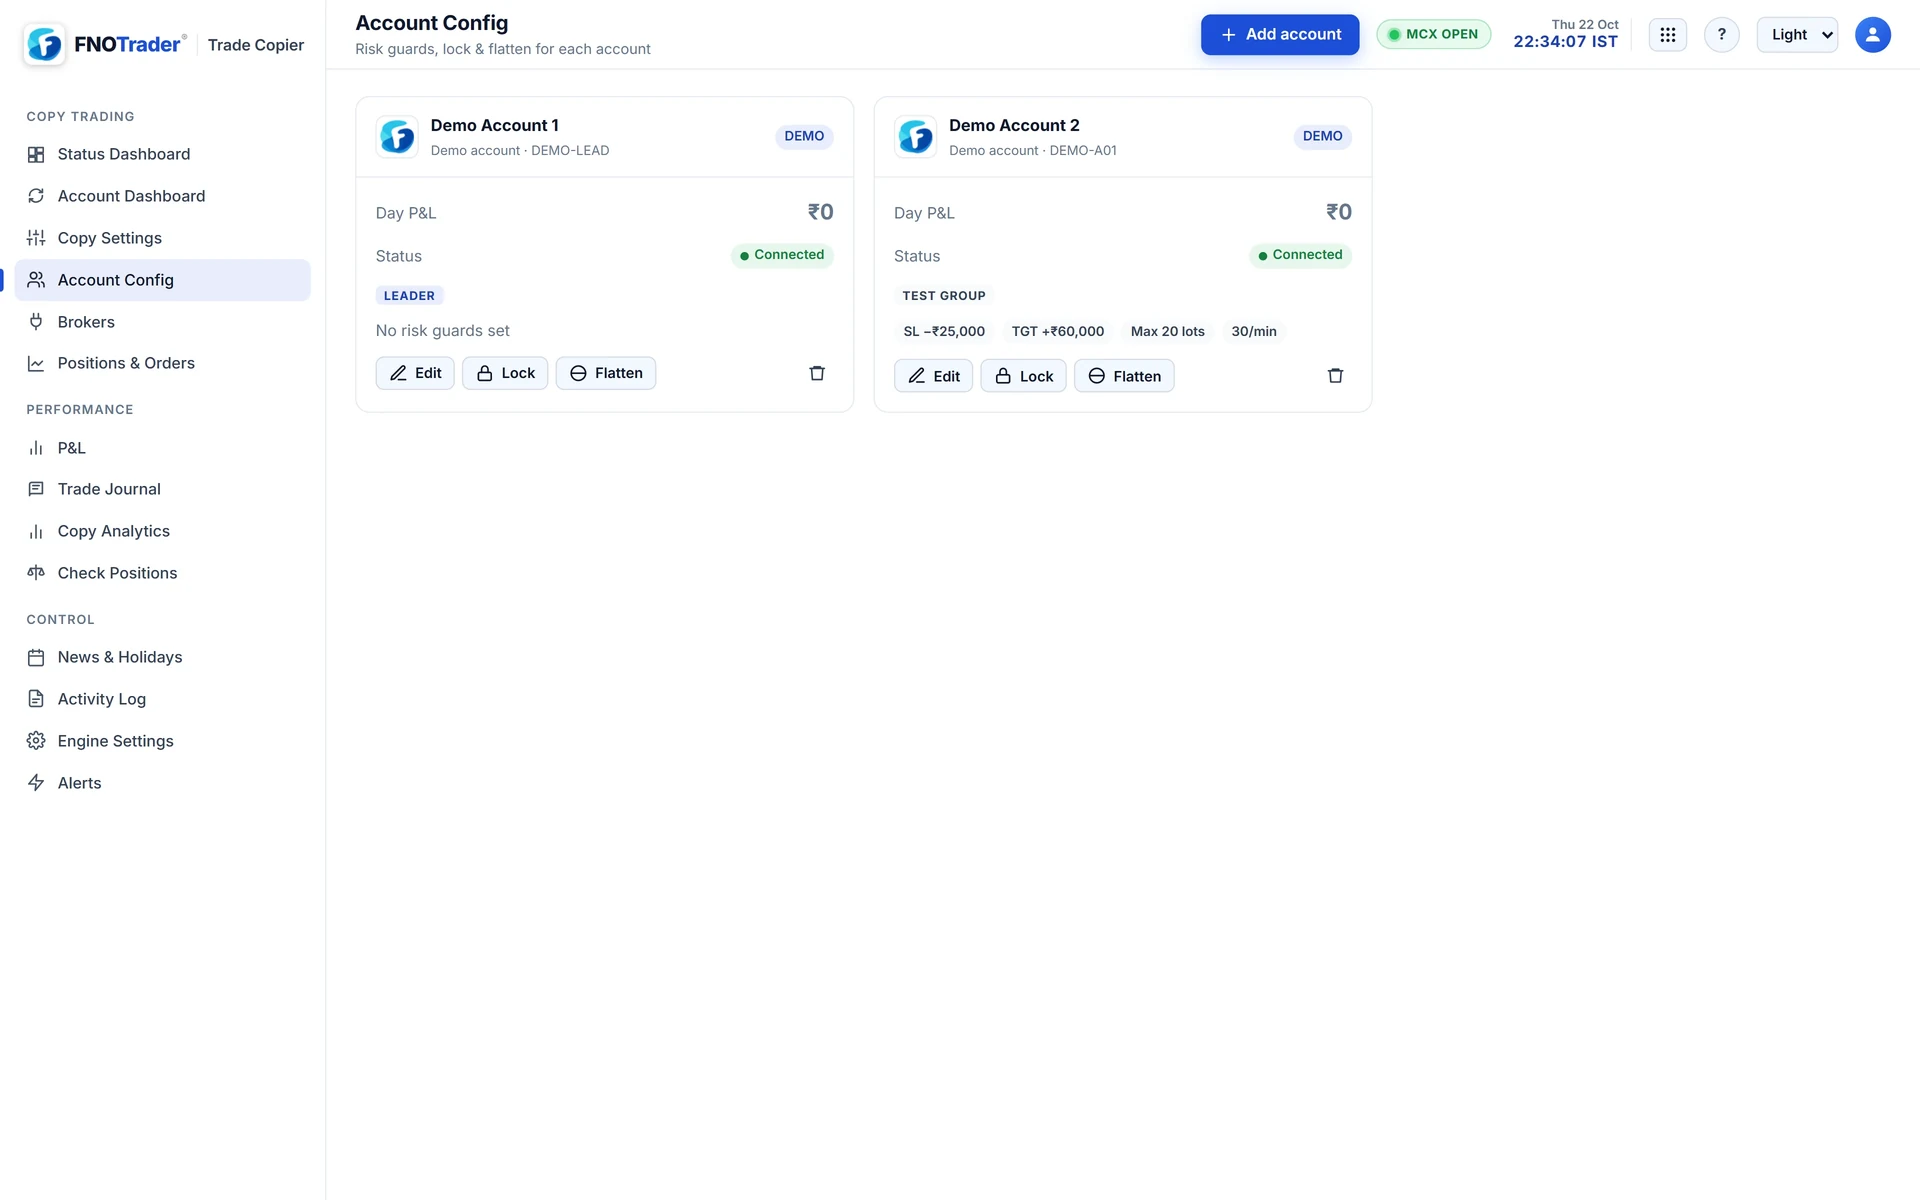1920x1200 pixels.
Task: Click the Status Dashboard grid icon
Action: point(36,154)
